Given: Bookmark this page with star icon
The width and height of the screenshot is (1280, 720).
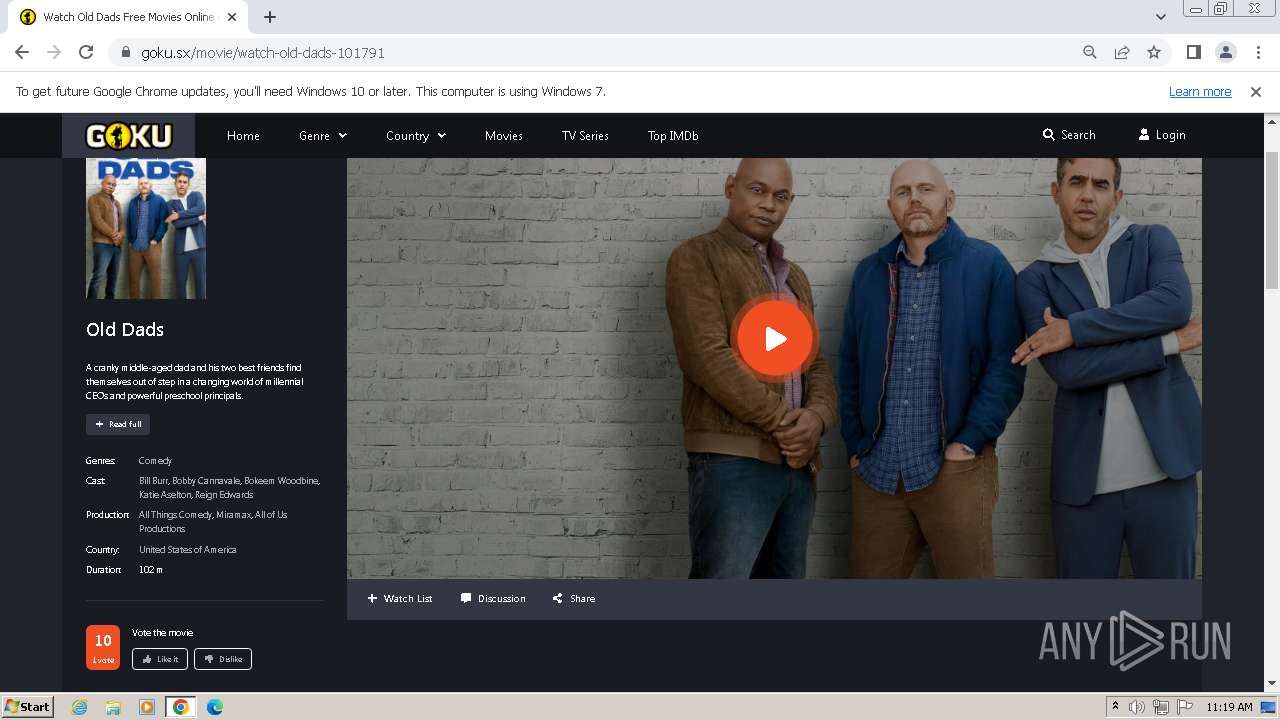Looking at the screenshot, I should (1154, 52).
